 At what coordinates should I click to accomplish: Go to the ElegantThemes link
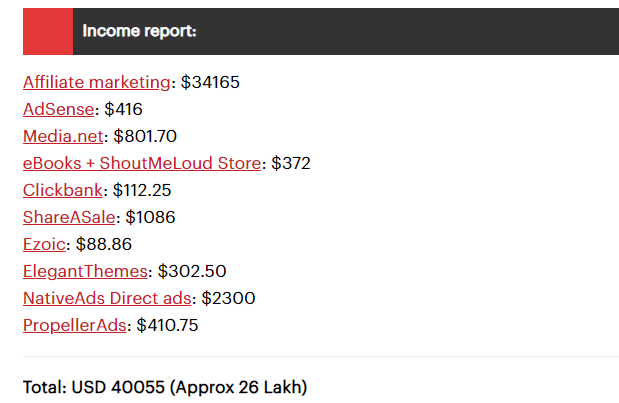pyautogui.click(x=85, y=271)
